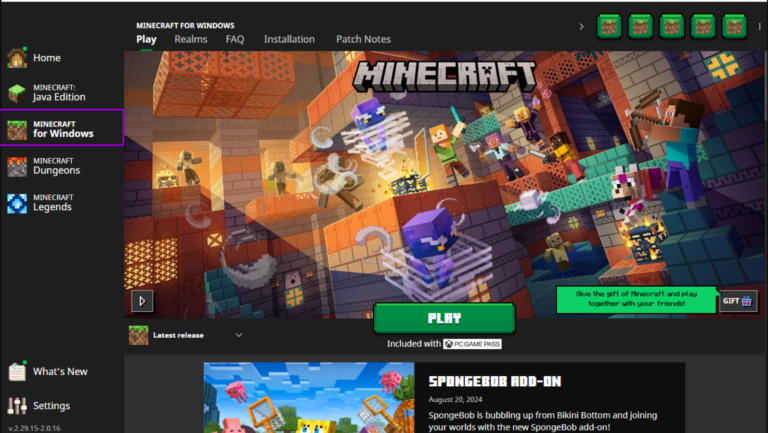Open Minecraft Legends from sidebar

pos(40,203)
